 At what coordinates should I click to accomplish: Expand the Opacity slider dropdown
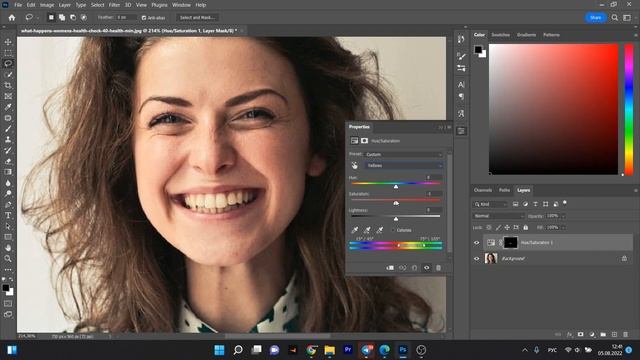(x=563, y=216)
